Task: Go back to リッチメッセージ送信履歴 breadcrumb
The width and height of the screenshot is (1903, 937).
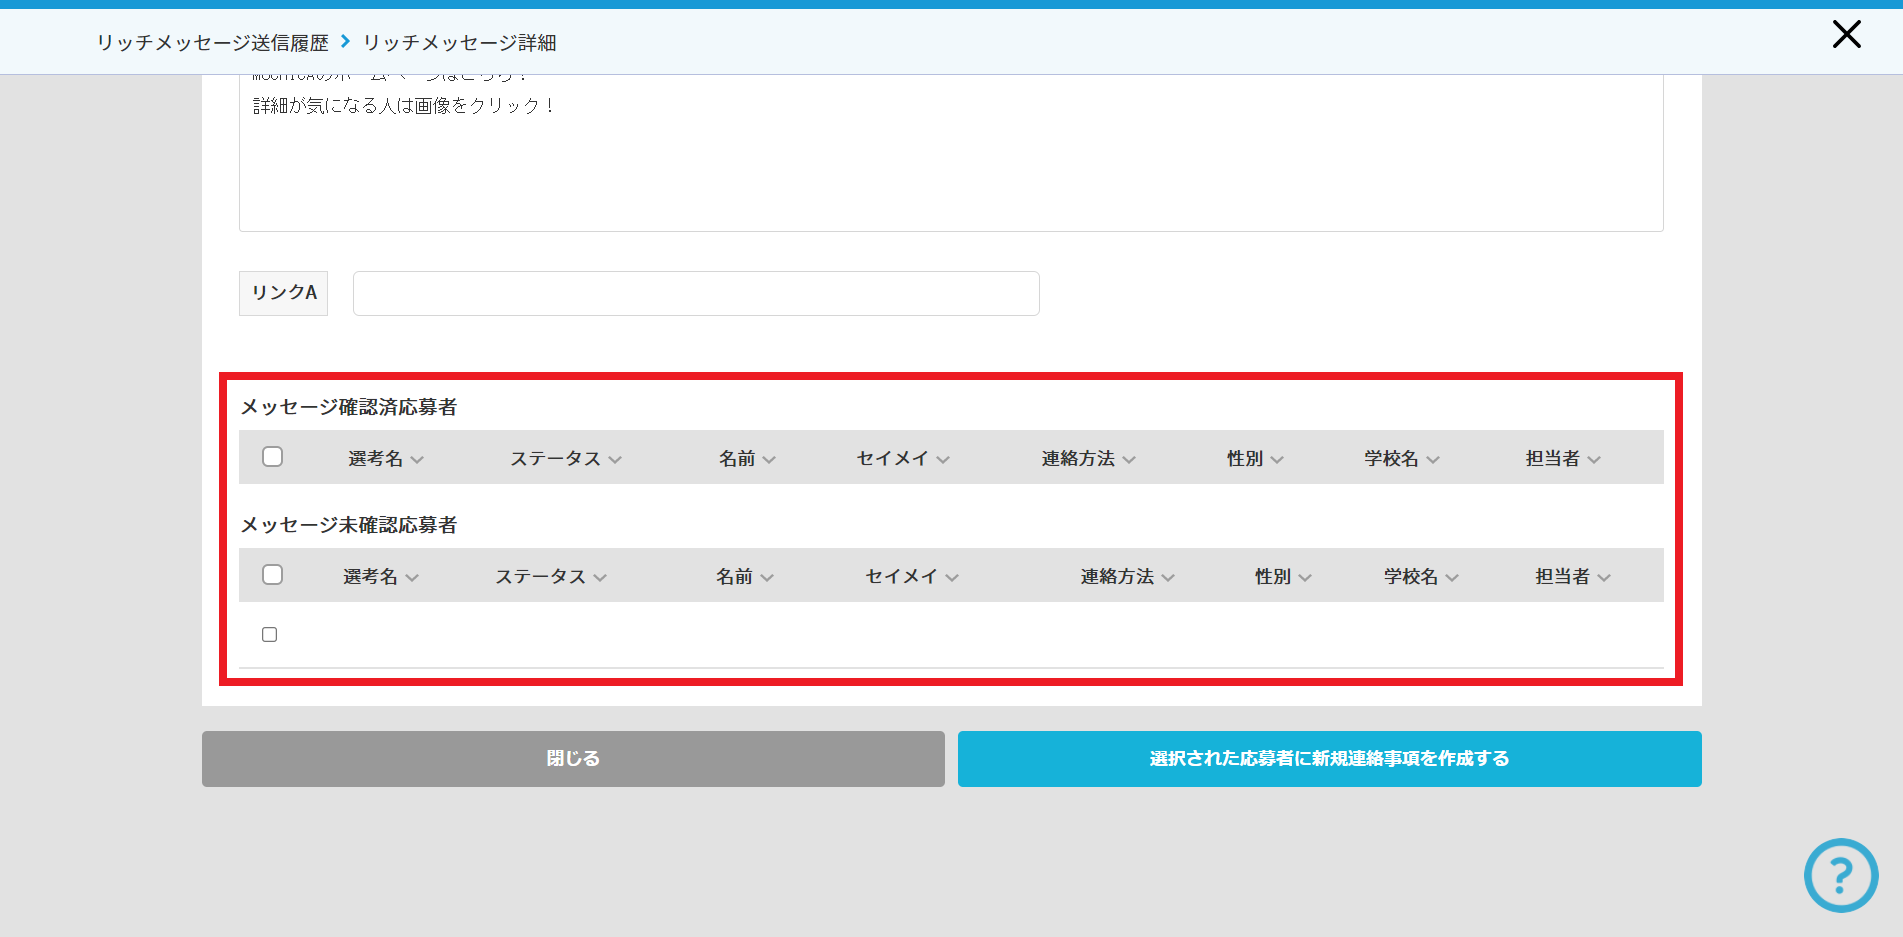Action: tap(212, 43)
